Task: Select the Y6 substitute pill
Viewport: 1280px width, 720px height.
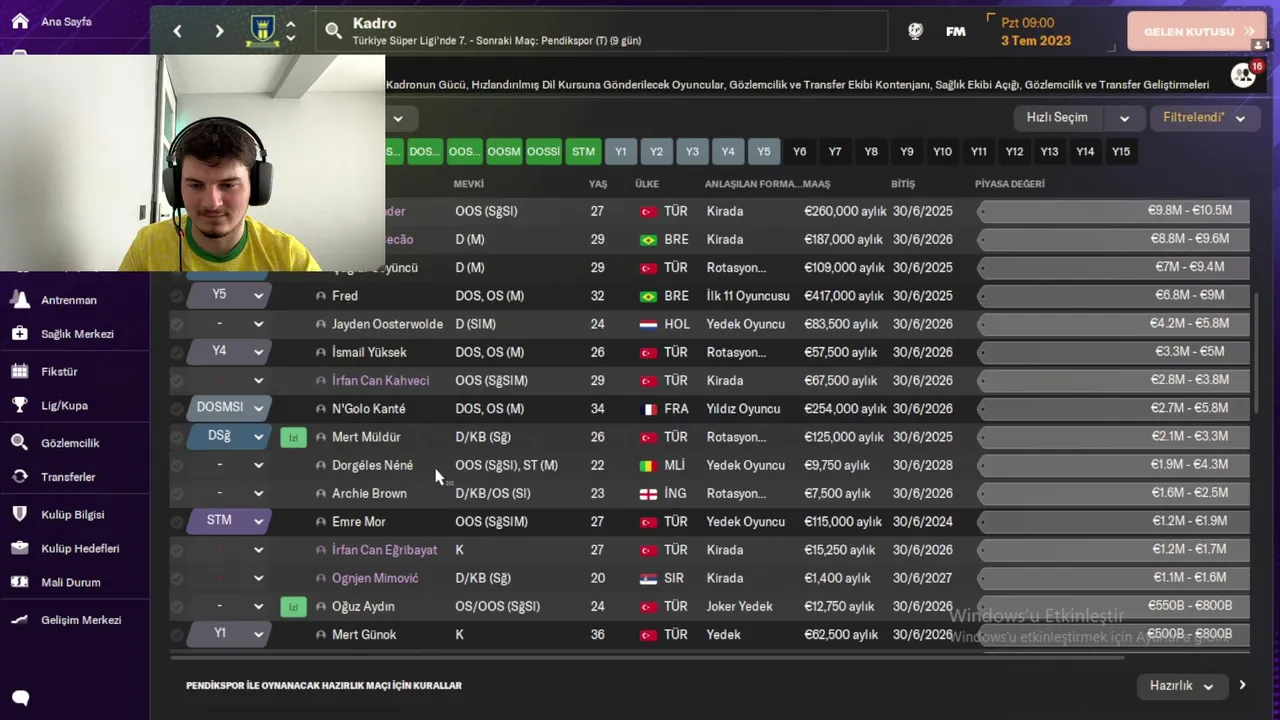Action: 799,152
